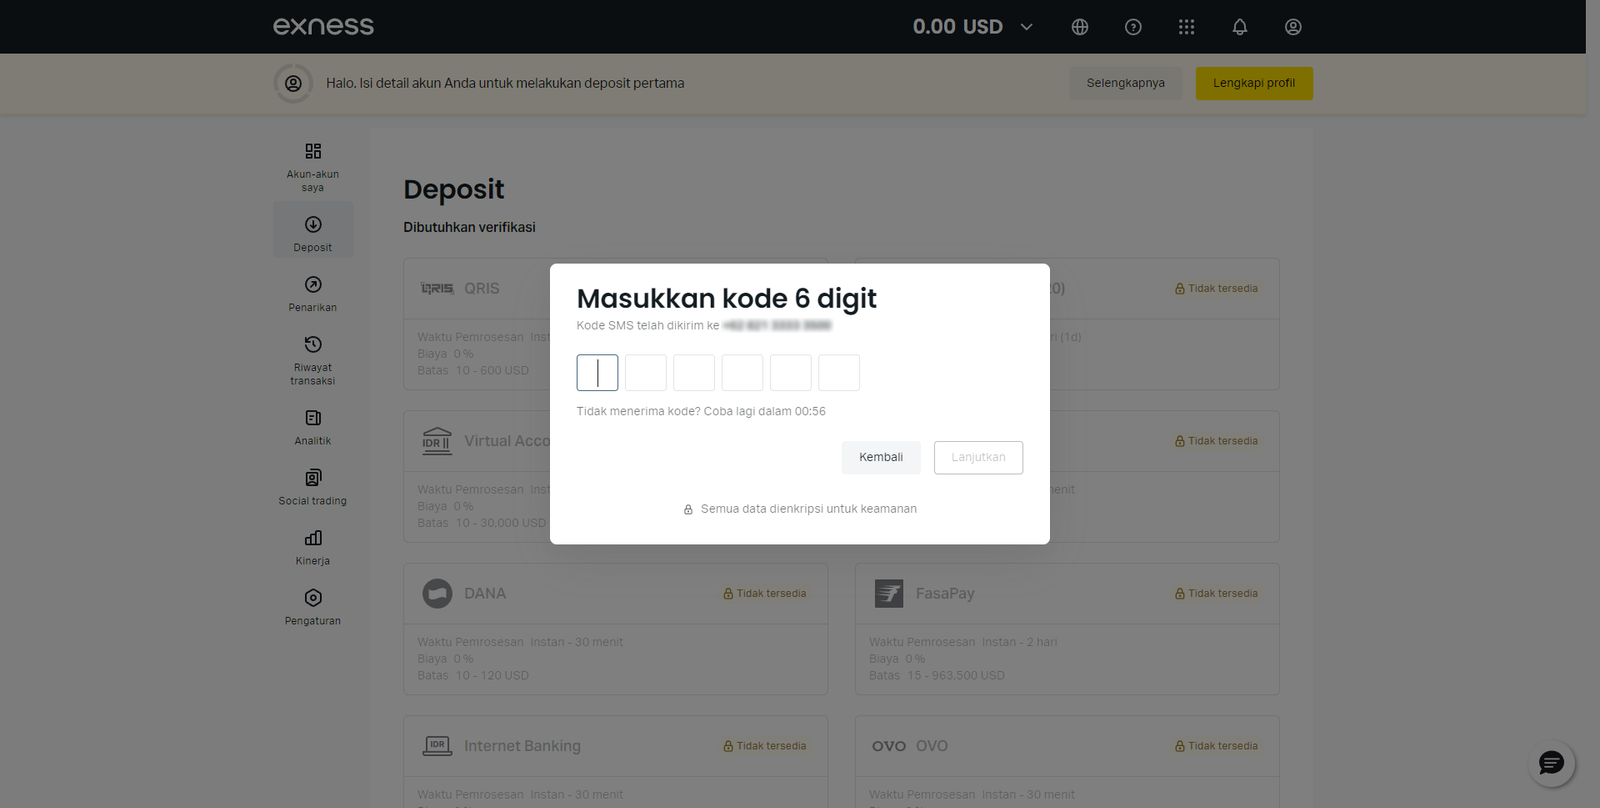Open Penarikan in sidebar
Screen dimensions: 1600x808
313,294
